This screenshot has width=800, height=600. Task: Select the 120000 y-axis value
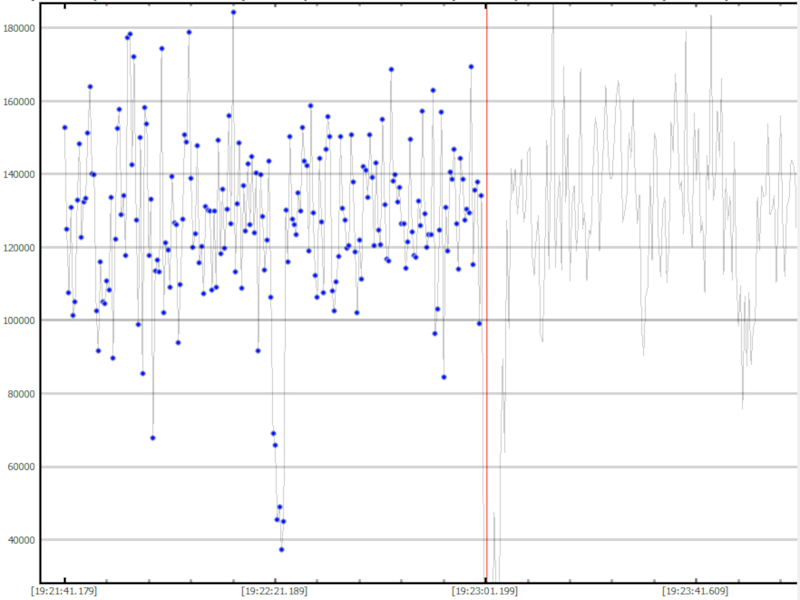pos(19,247)
